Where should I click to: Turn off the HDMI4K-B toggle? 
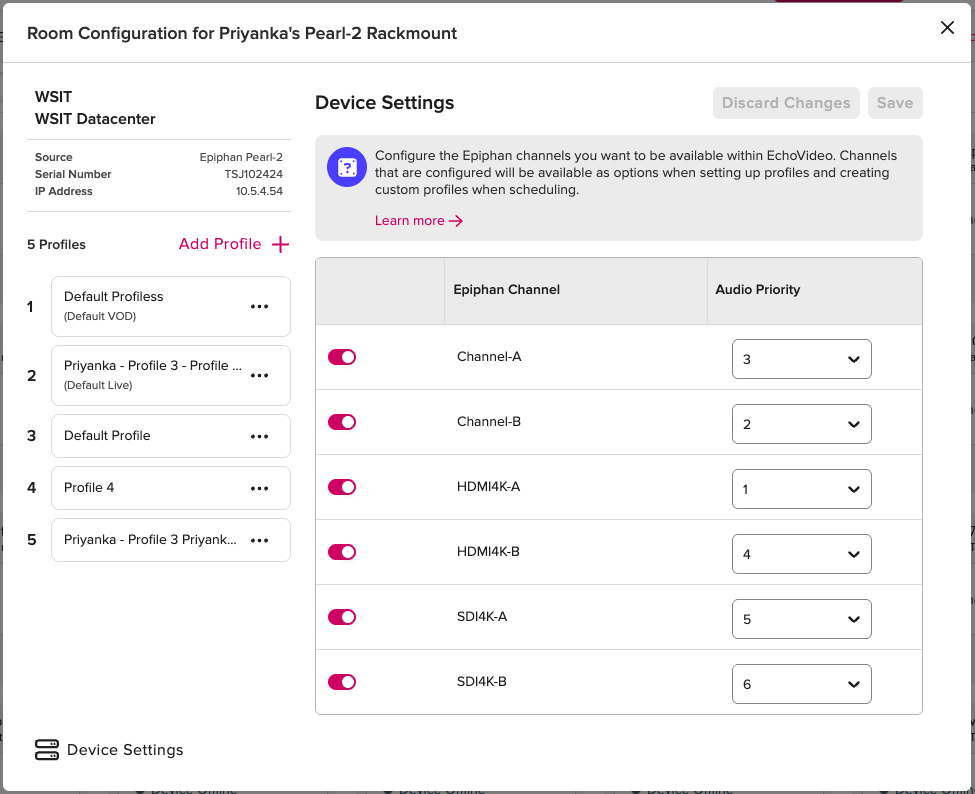342,552
